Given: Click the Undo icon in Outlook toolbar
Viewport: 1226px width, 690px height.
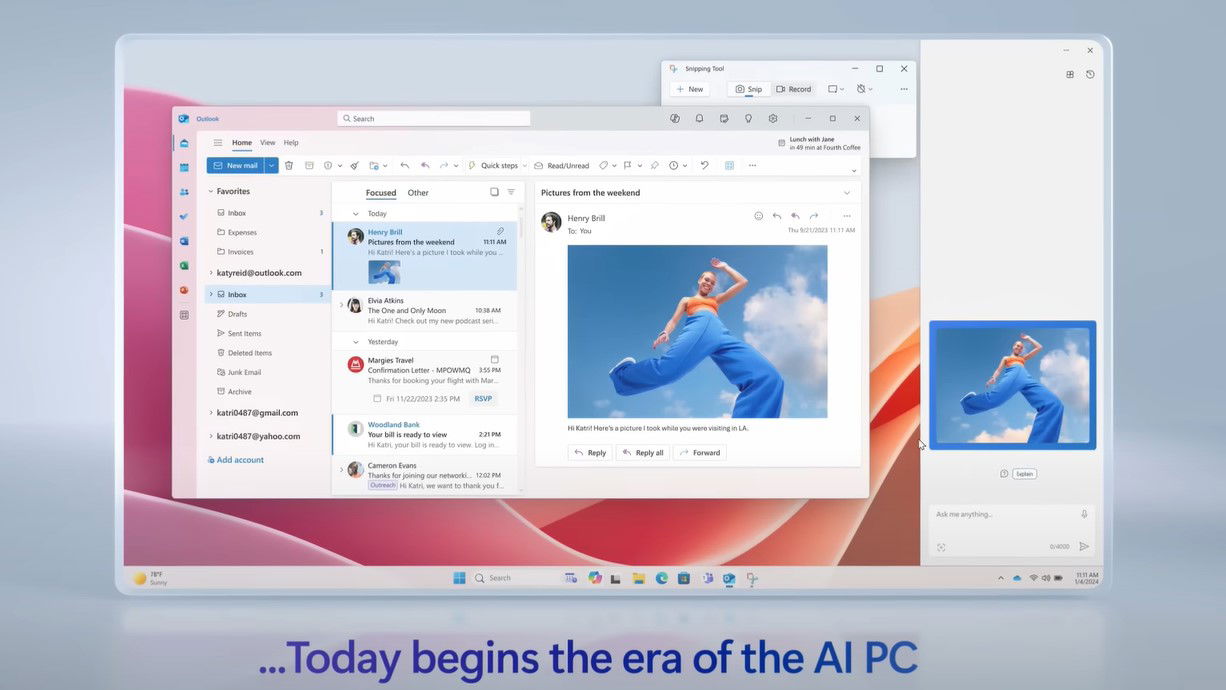Looking at the screenshot, I should tap(704, 165).
